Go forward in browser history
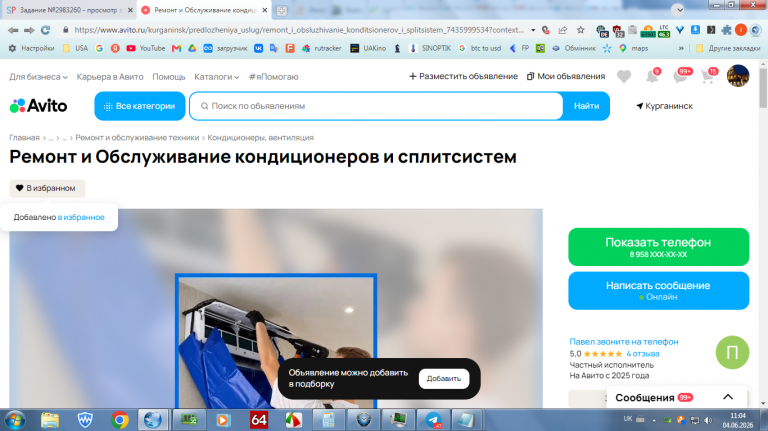The width and height of the screenshot is (768, 431). click(29, 30)
